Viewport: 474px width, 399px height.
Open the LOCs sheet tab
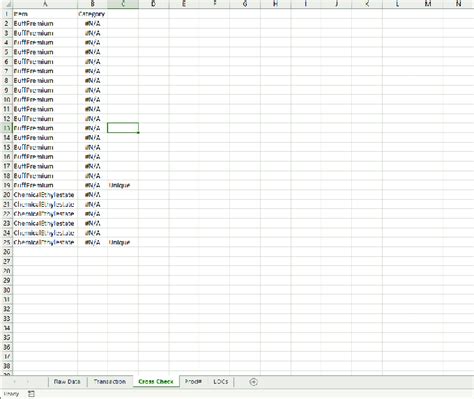click(220, 382)
